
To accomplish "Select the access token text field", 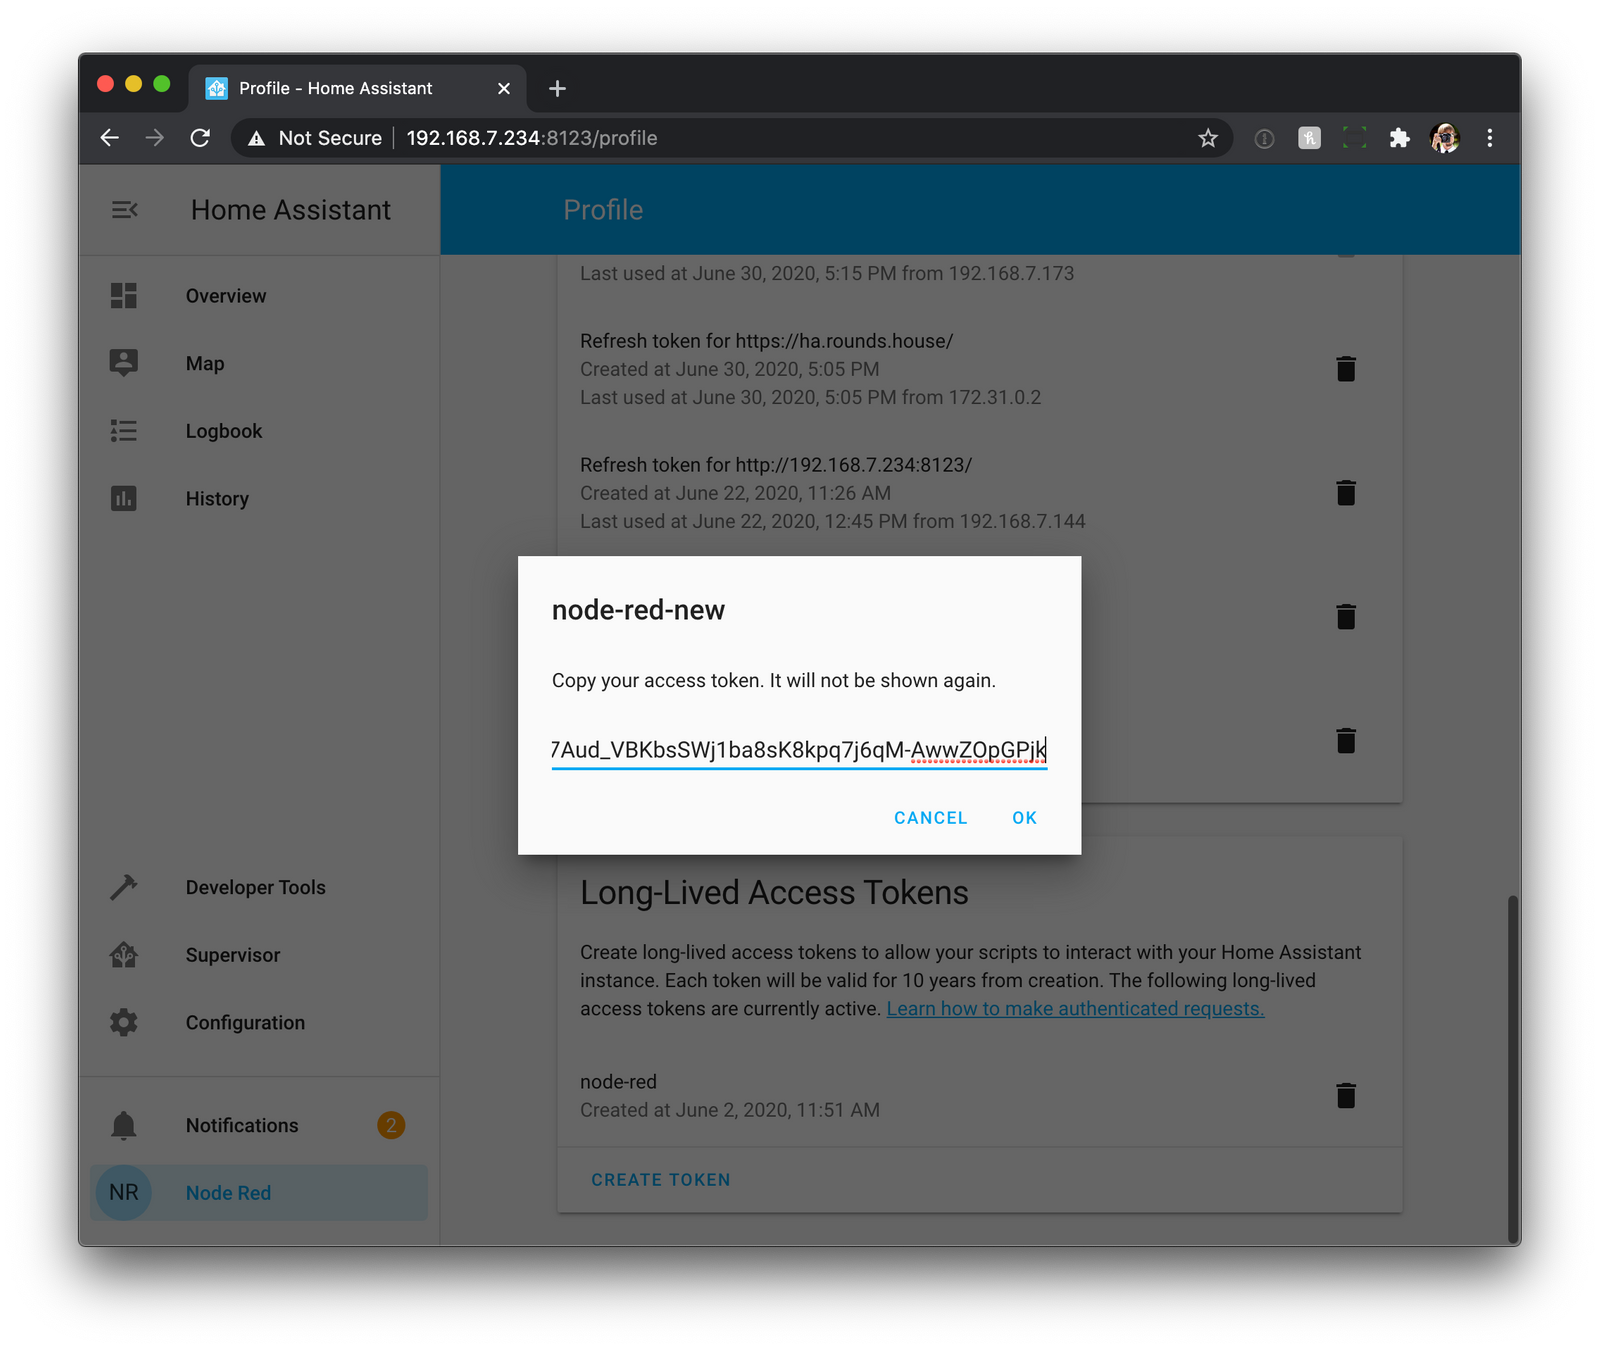I will pos(798,750).
